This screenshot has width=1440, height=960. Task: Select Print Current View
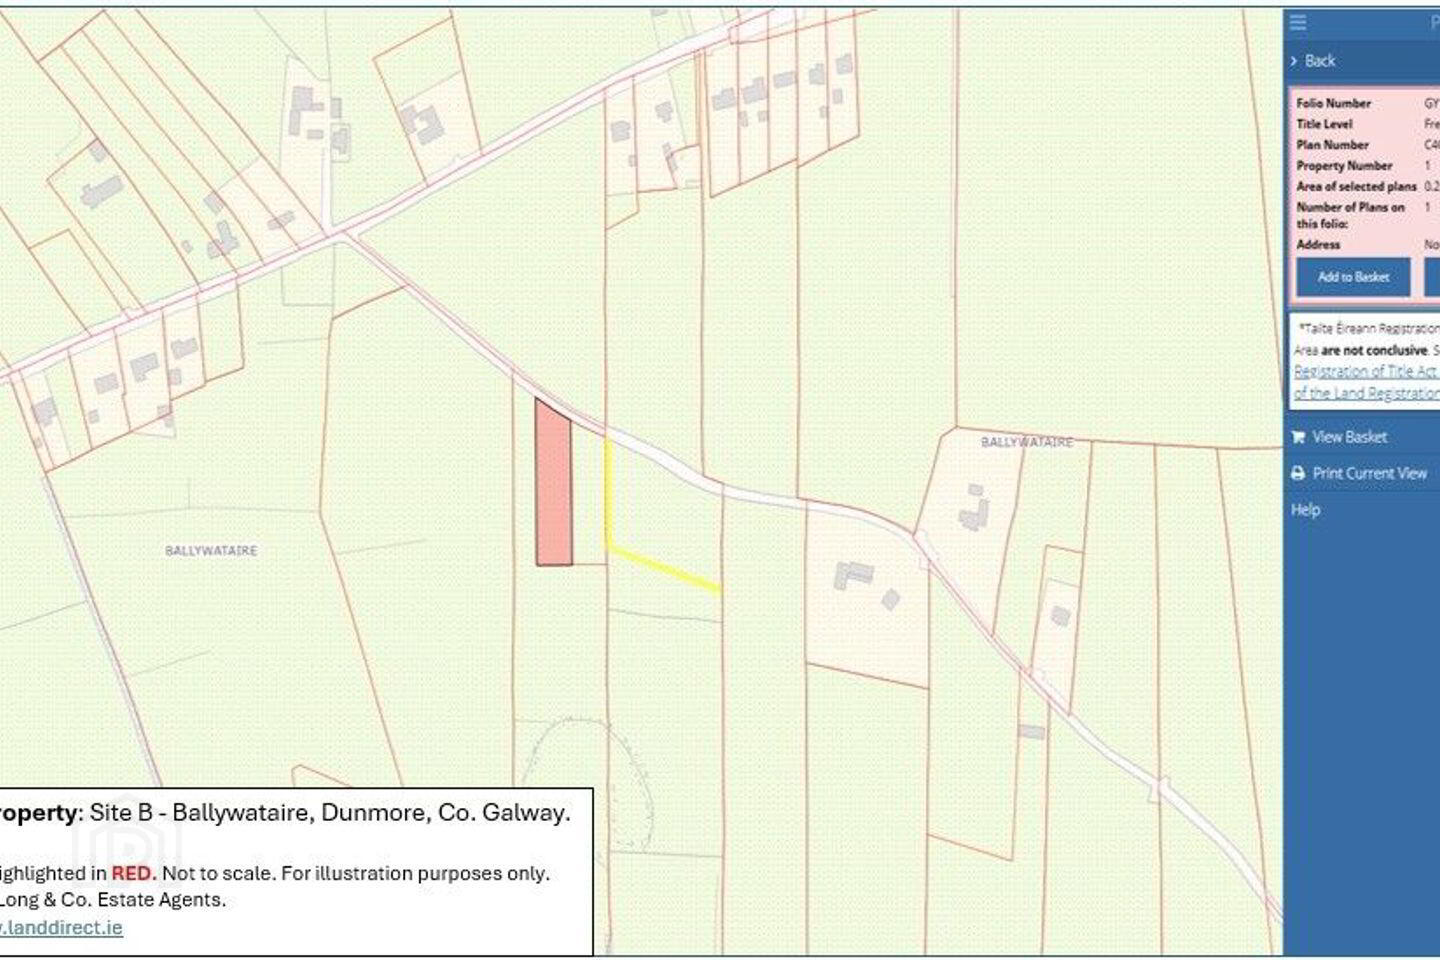click(1369, 473)
